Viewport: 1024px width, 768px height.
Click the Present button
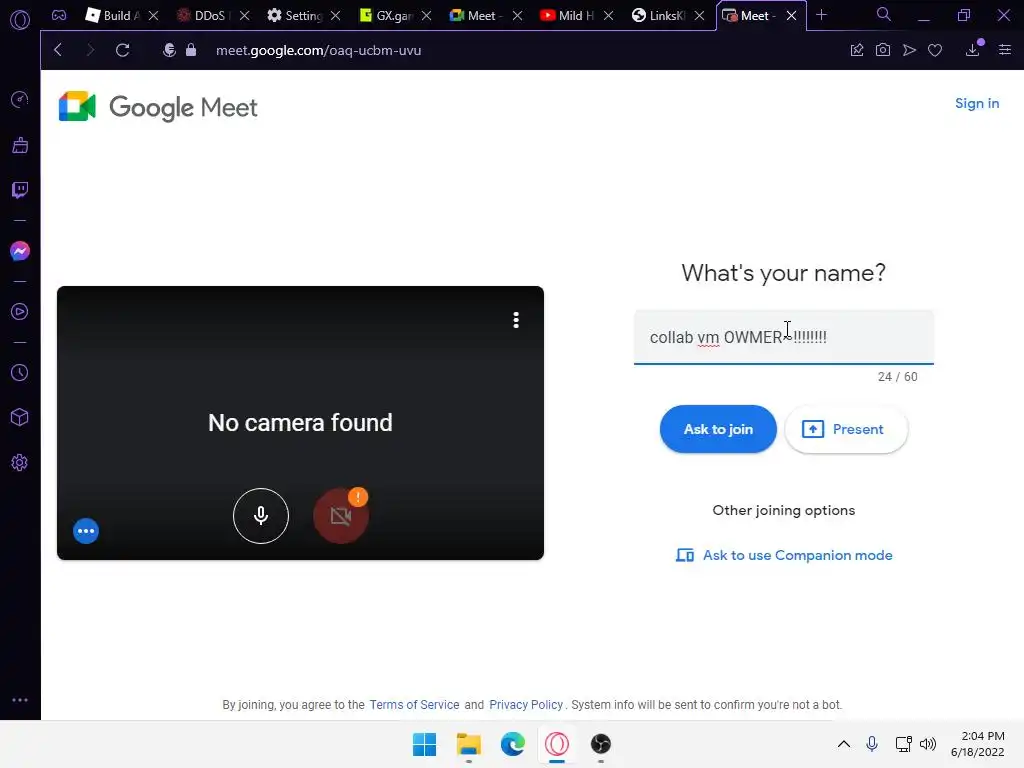[x=846, y=429]
